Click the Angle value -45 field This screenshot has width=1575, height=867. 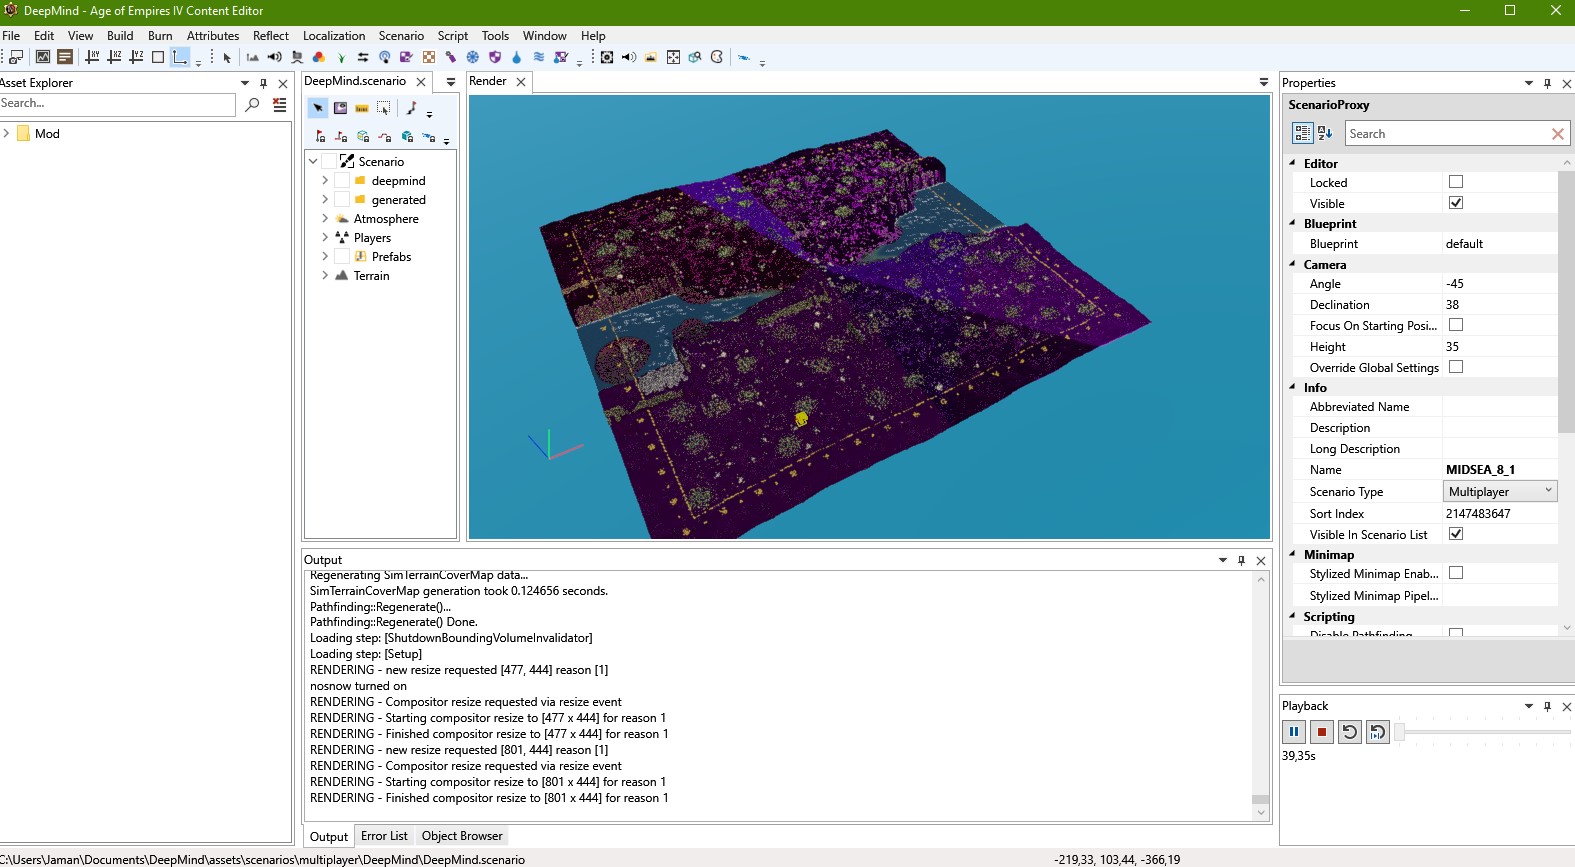(1499, 284)
